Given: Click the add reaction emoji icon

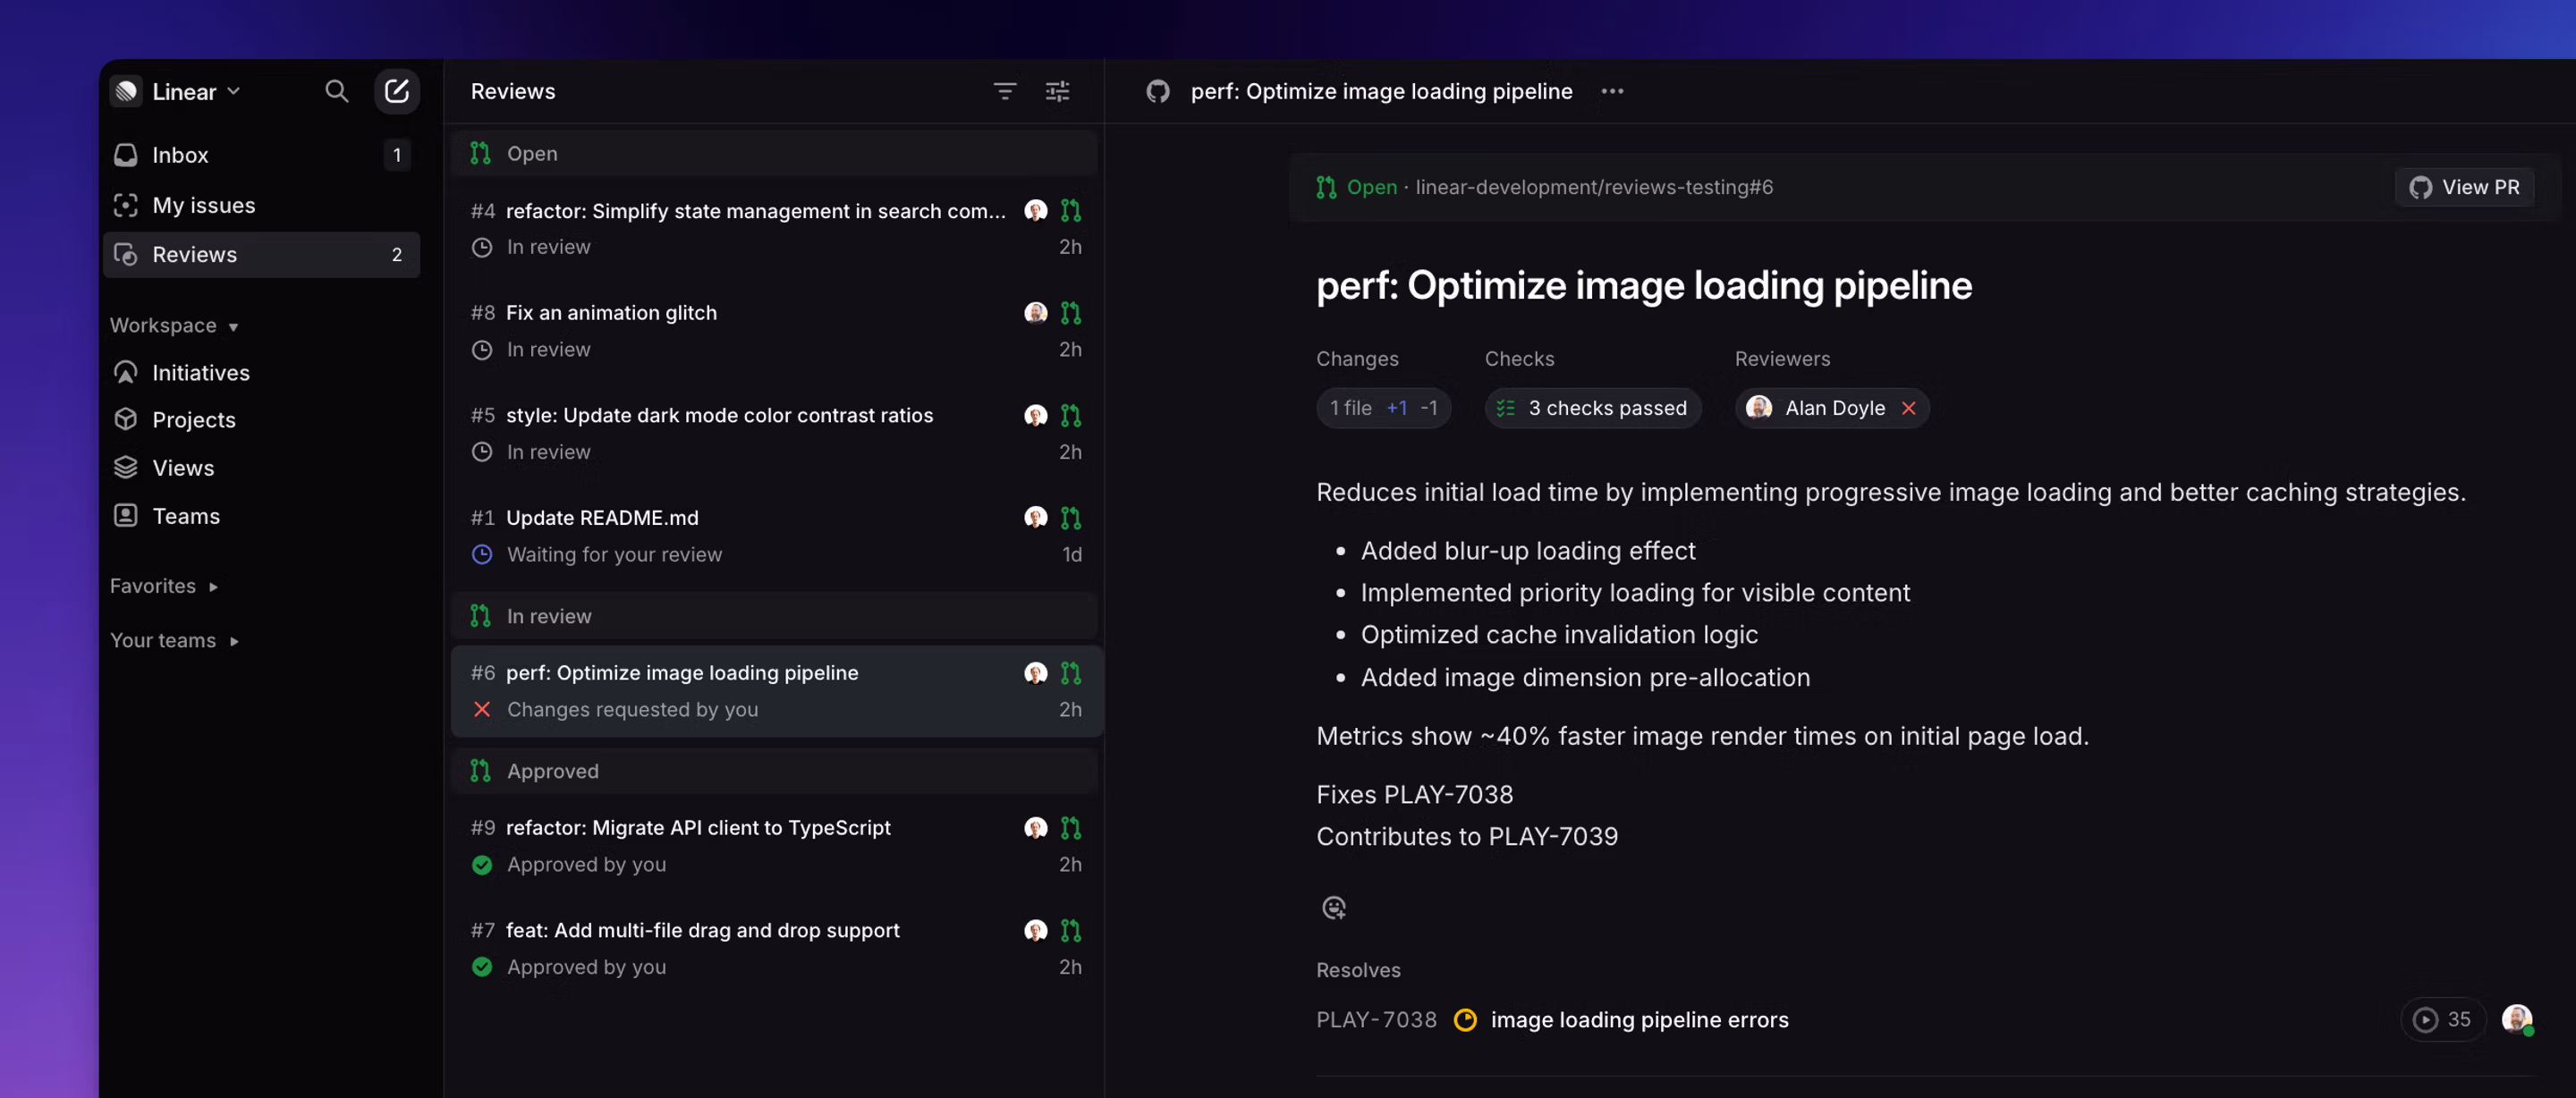Looking at the screenshot, I should 1333,907.
